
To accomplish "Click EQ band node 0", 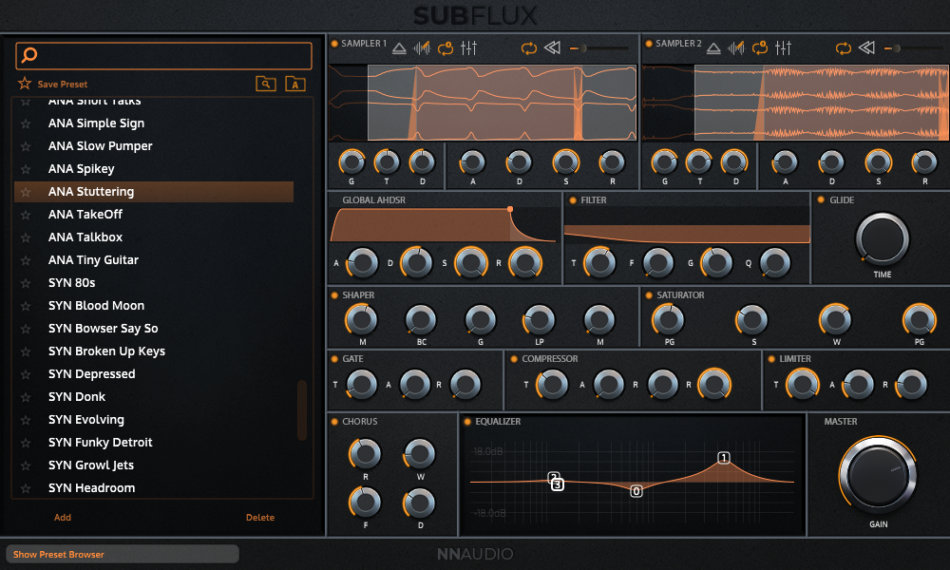I will pyautogui.click(x=636, y=491).
